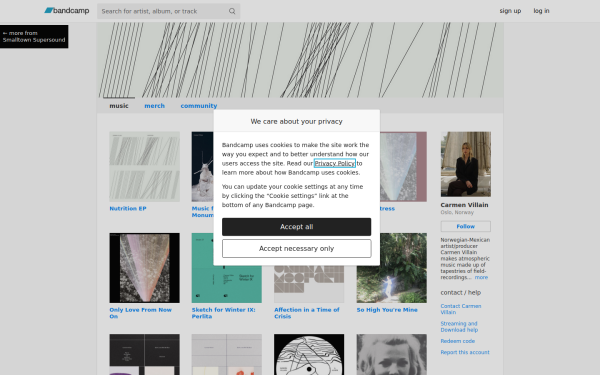Click the striped header banner image
This screenshot has height=375, width=600.
tap(300, 60)
